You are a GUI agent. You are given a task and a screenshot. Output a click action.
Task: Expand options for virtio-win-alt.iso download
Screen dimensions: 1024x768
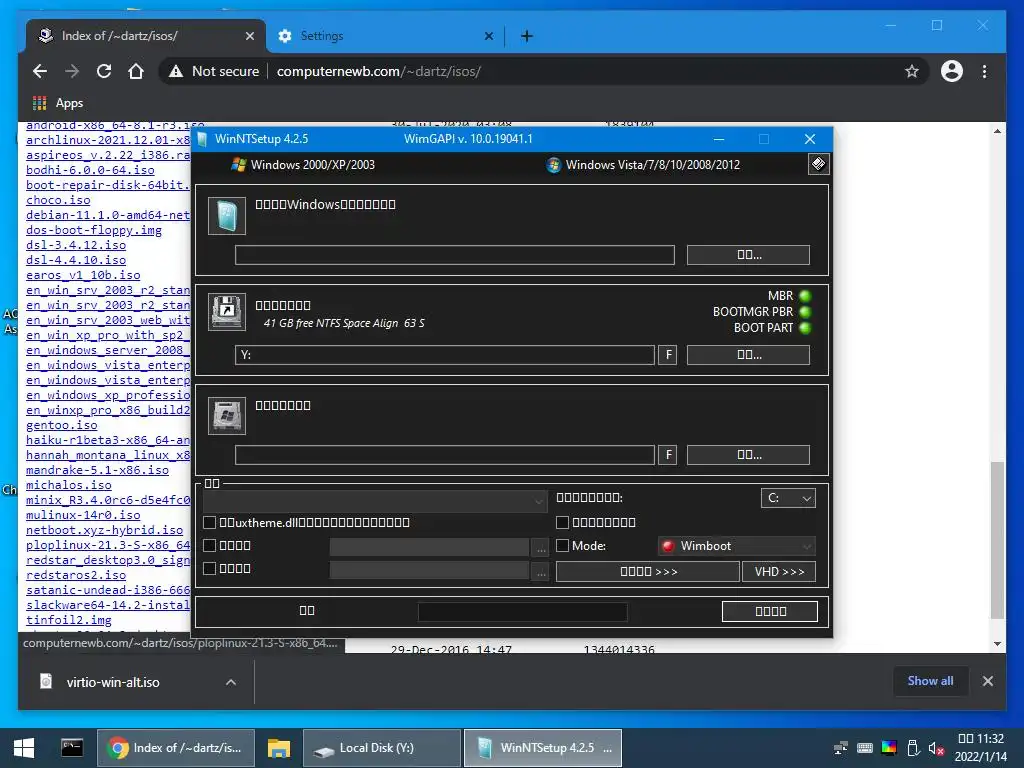[231, 682]
